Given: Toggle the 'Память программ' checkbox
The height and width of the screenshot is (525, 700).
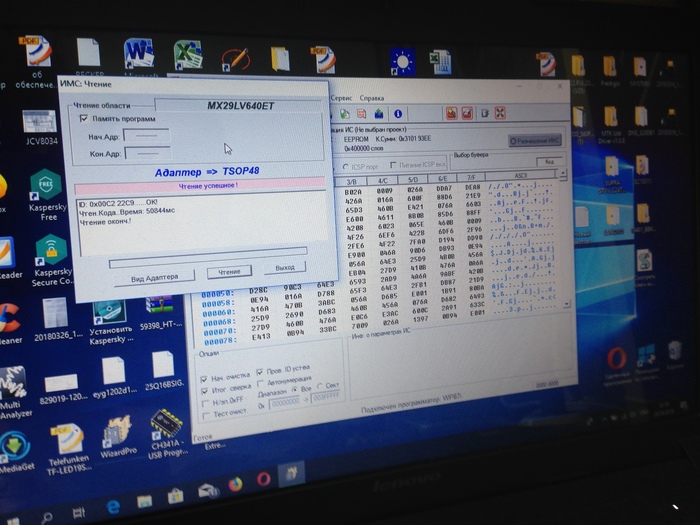Looking at the screenshot, I should coord(84,118).
